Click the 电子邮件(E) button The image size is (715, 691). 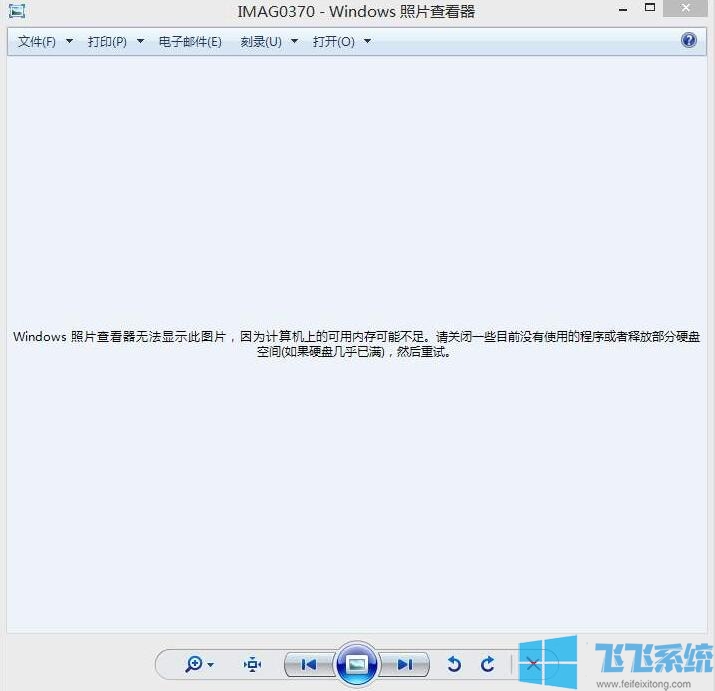tap(190, 42)
